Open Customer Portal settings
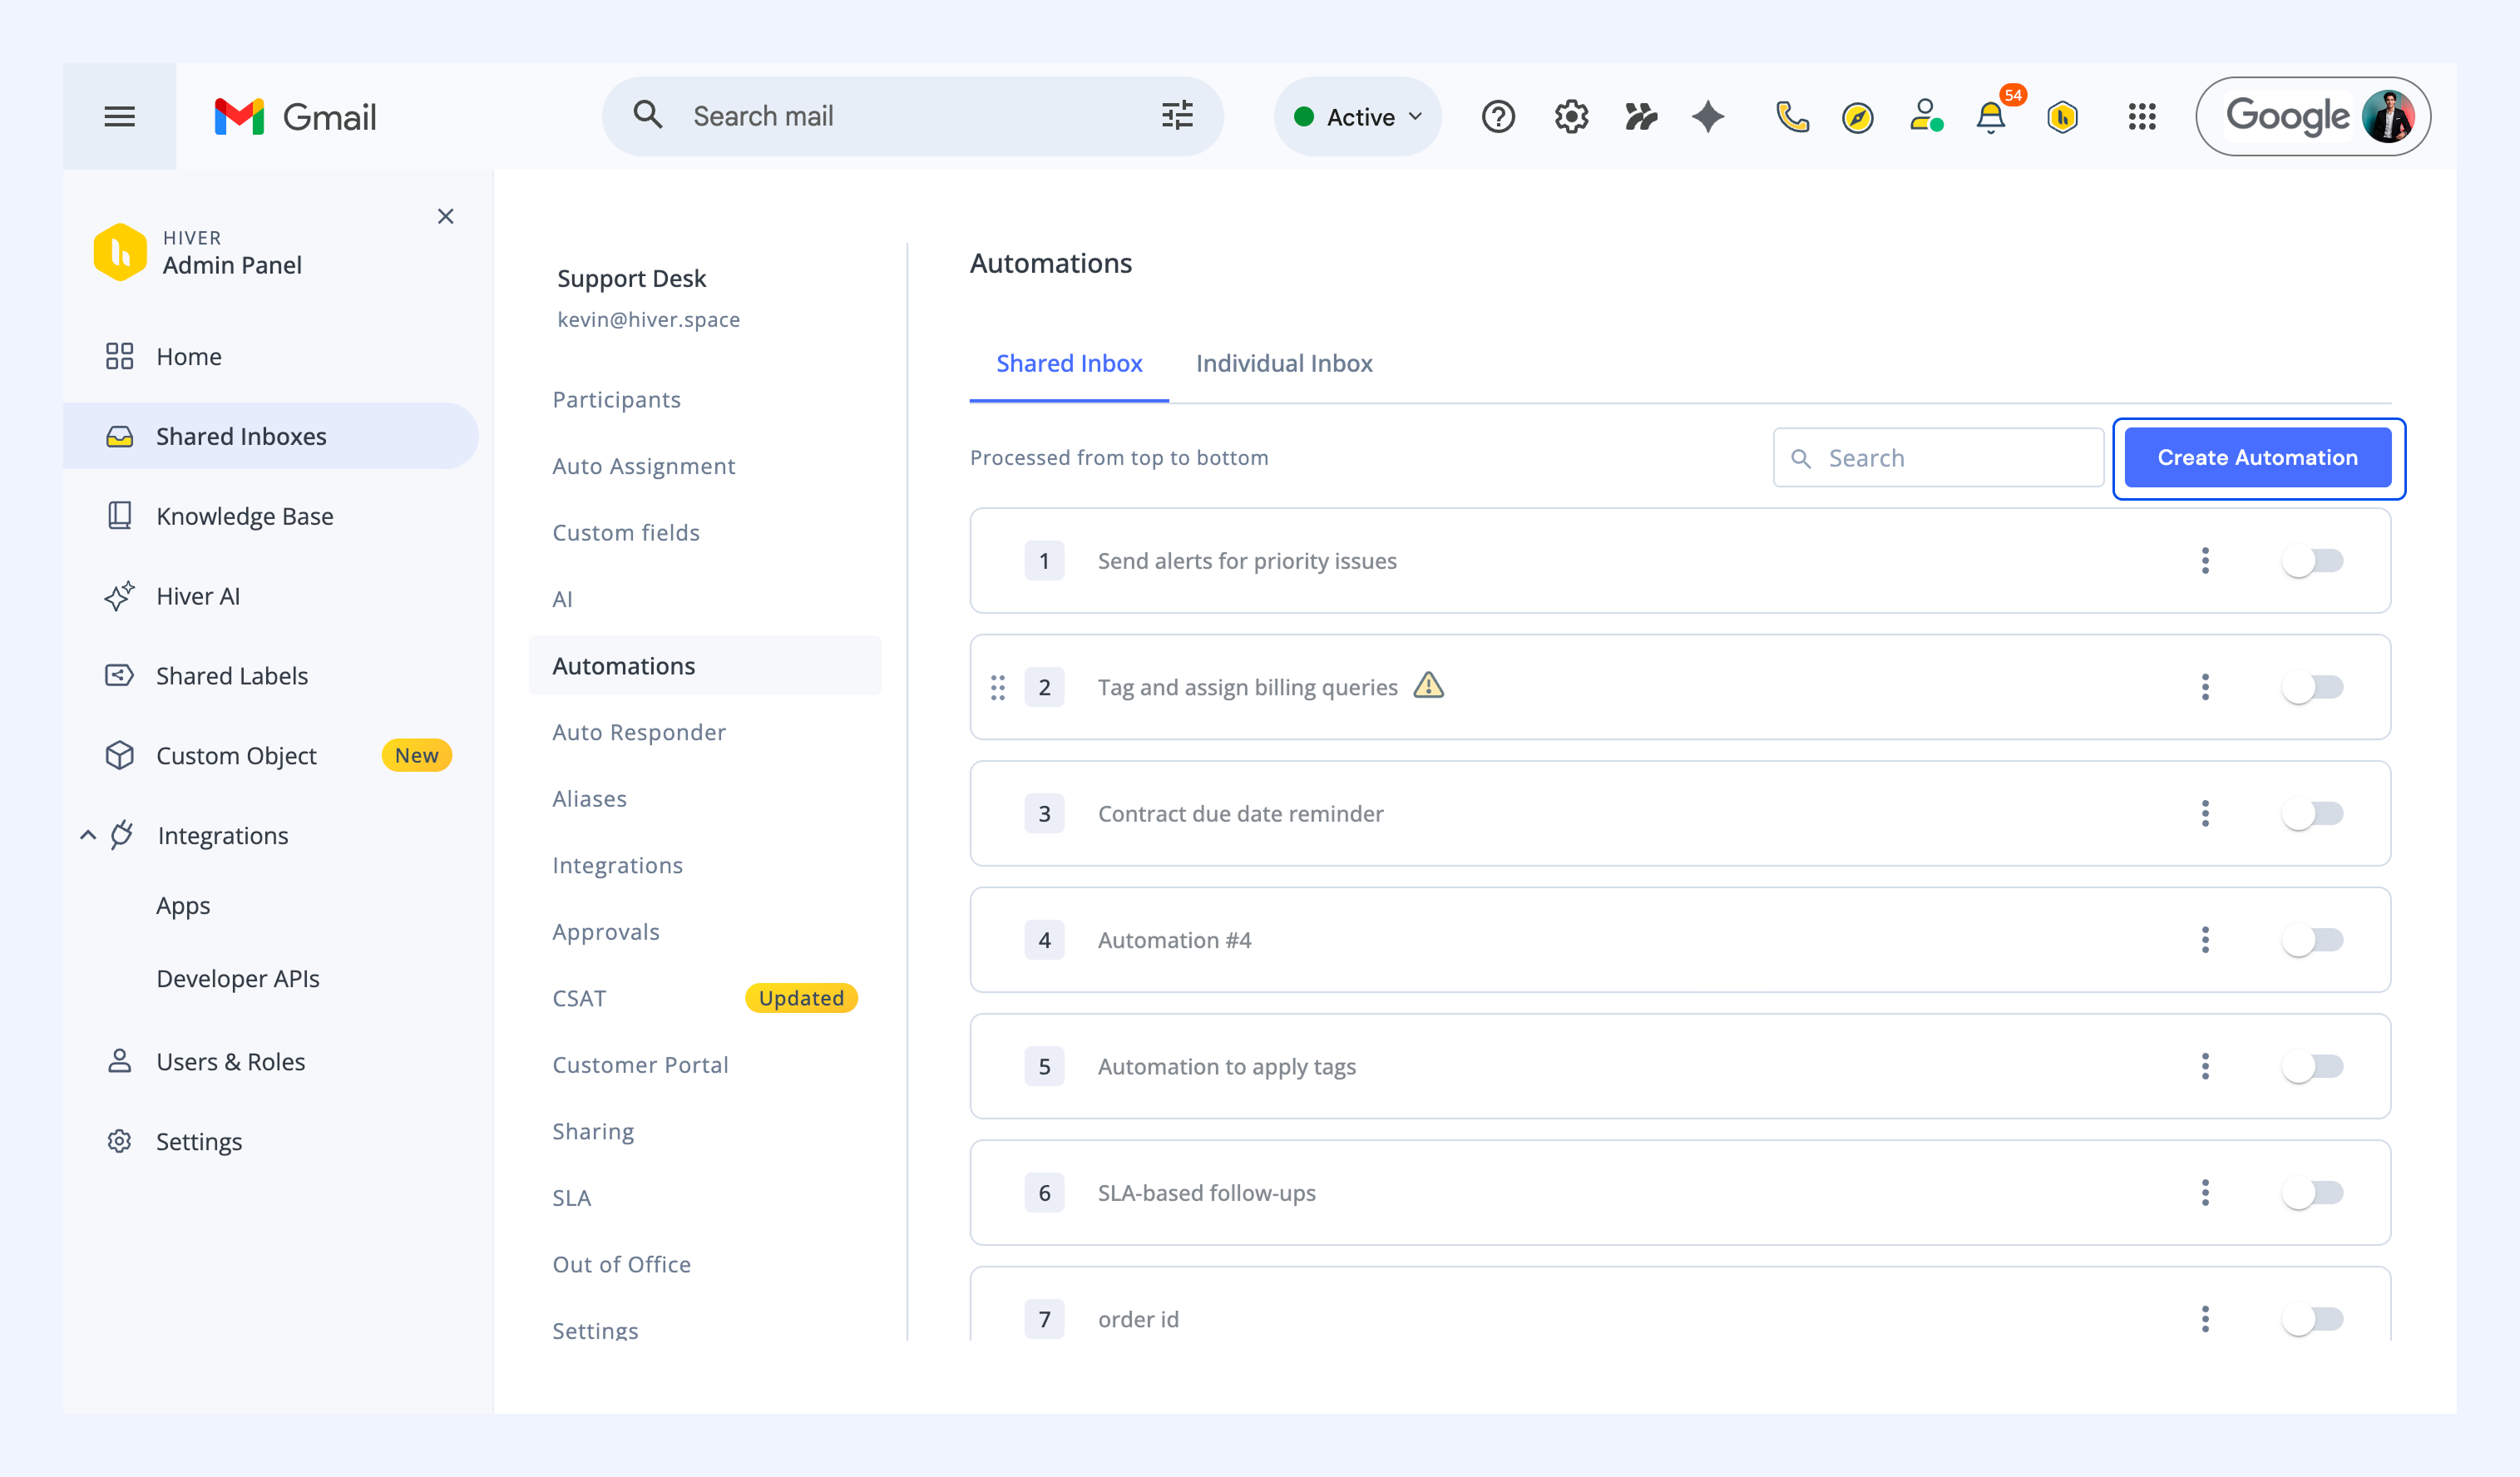 (640, 1065)
